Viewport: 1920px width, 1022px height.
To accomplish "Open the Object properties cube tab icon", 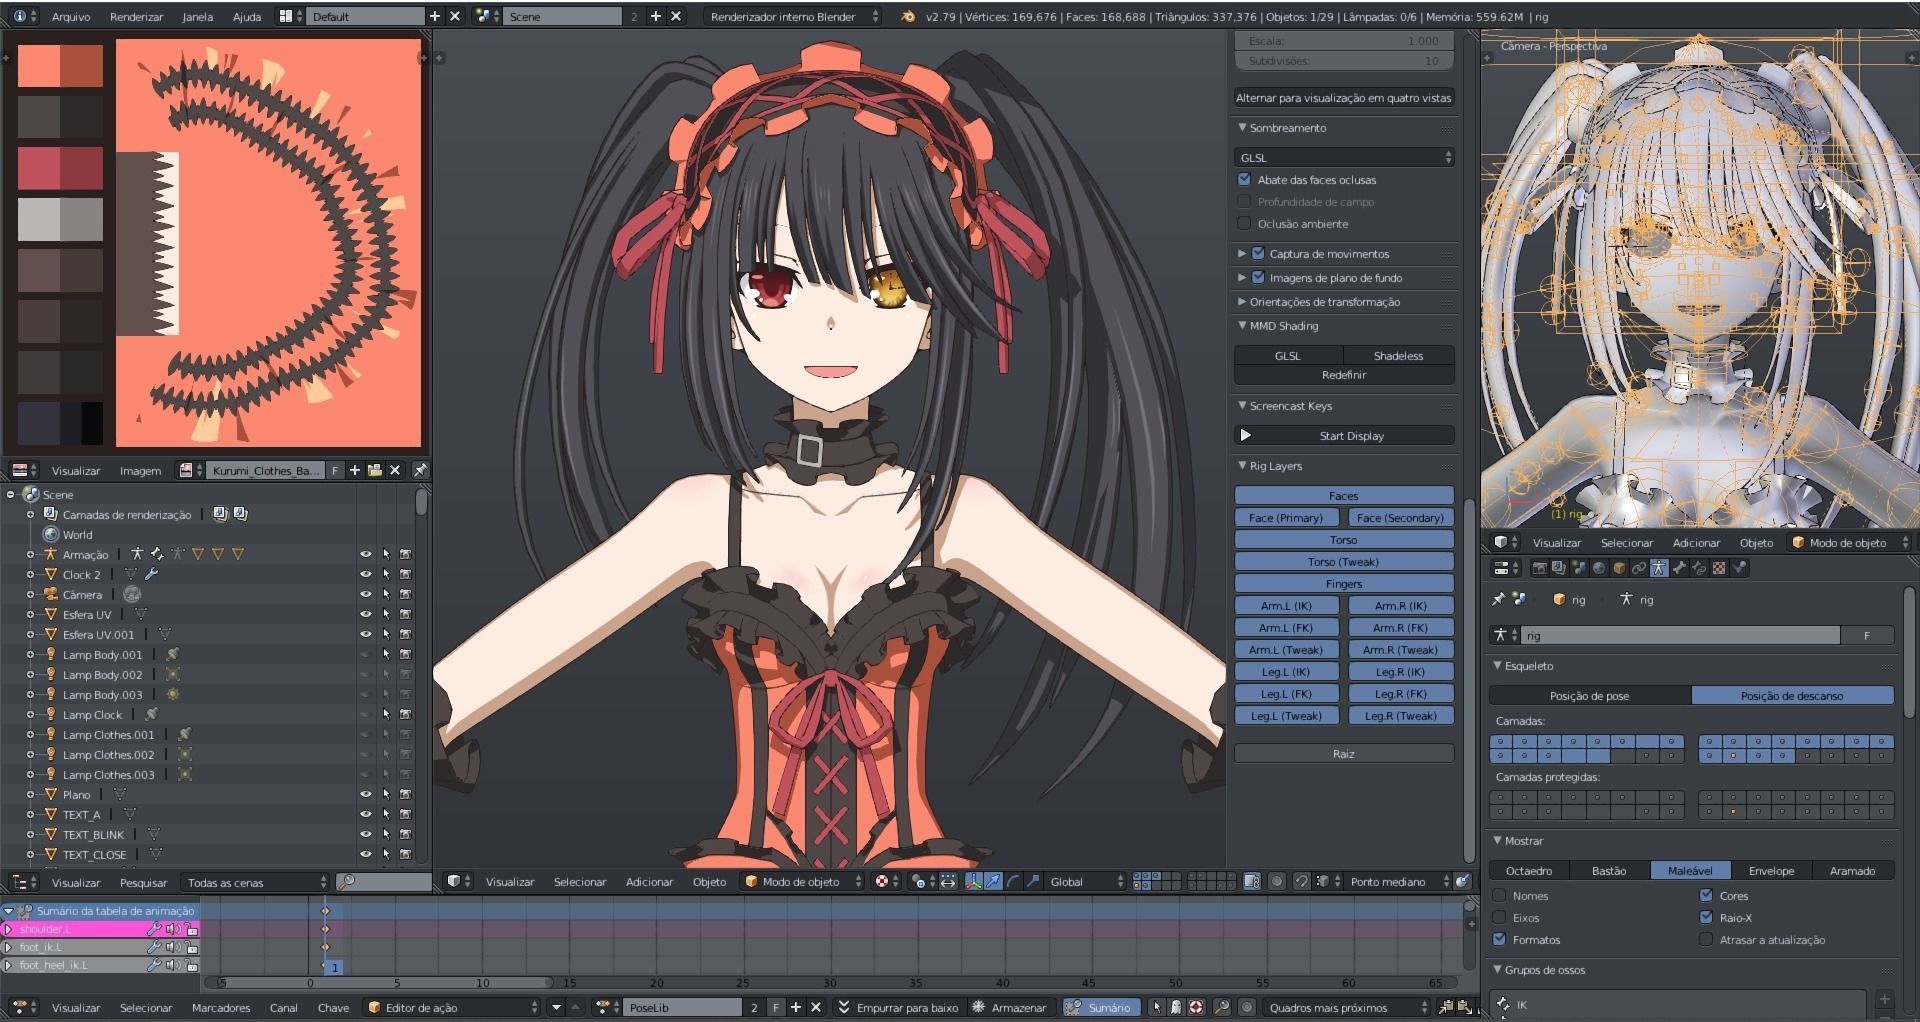I will (x=1619, y=568).
